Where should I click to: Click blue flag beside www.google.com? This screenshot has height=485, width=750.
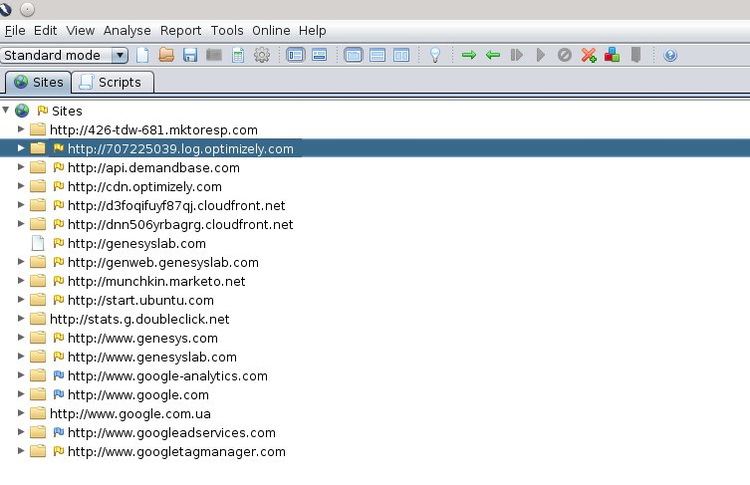point(58,394)
